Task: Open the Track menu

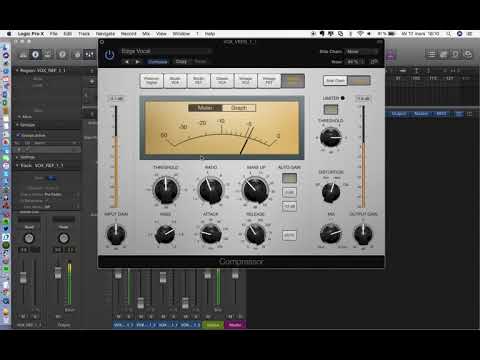Action: point(84,34)
